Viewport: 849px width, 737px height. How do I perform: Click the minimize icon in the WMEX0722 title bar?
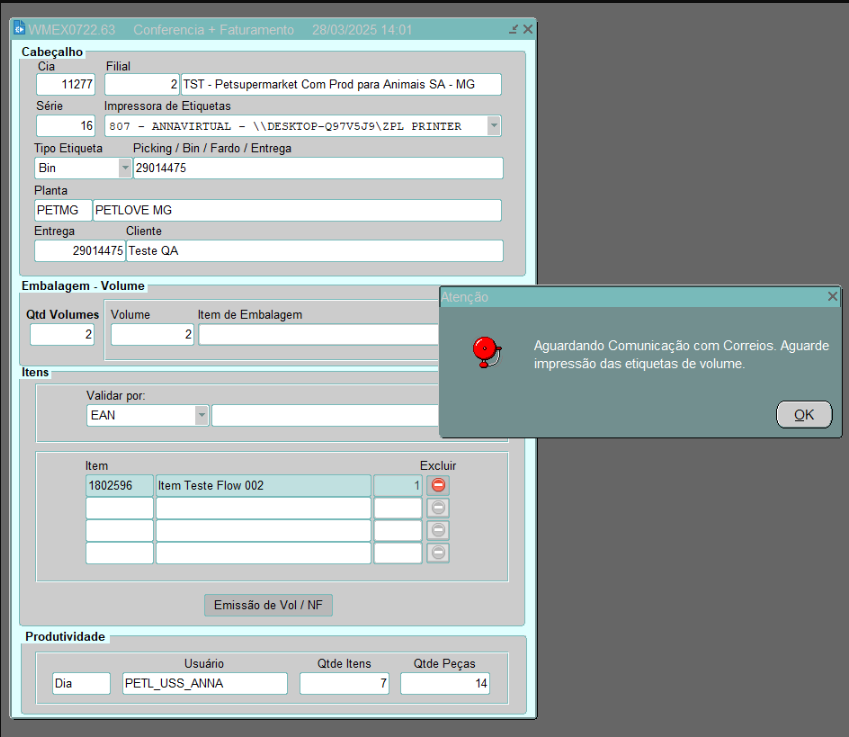tap(513, 30)
